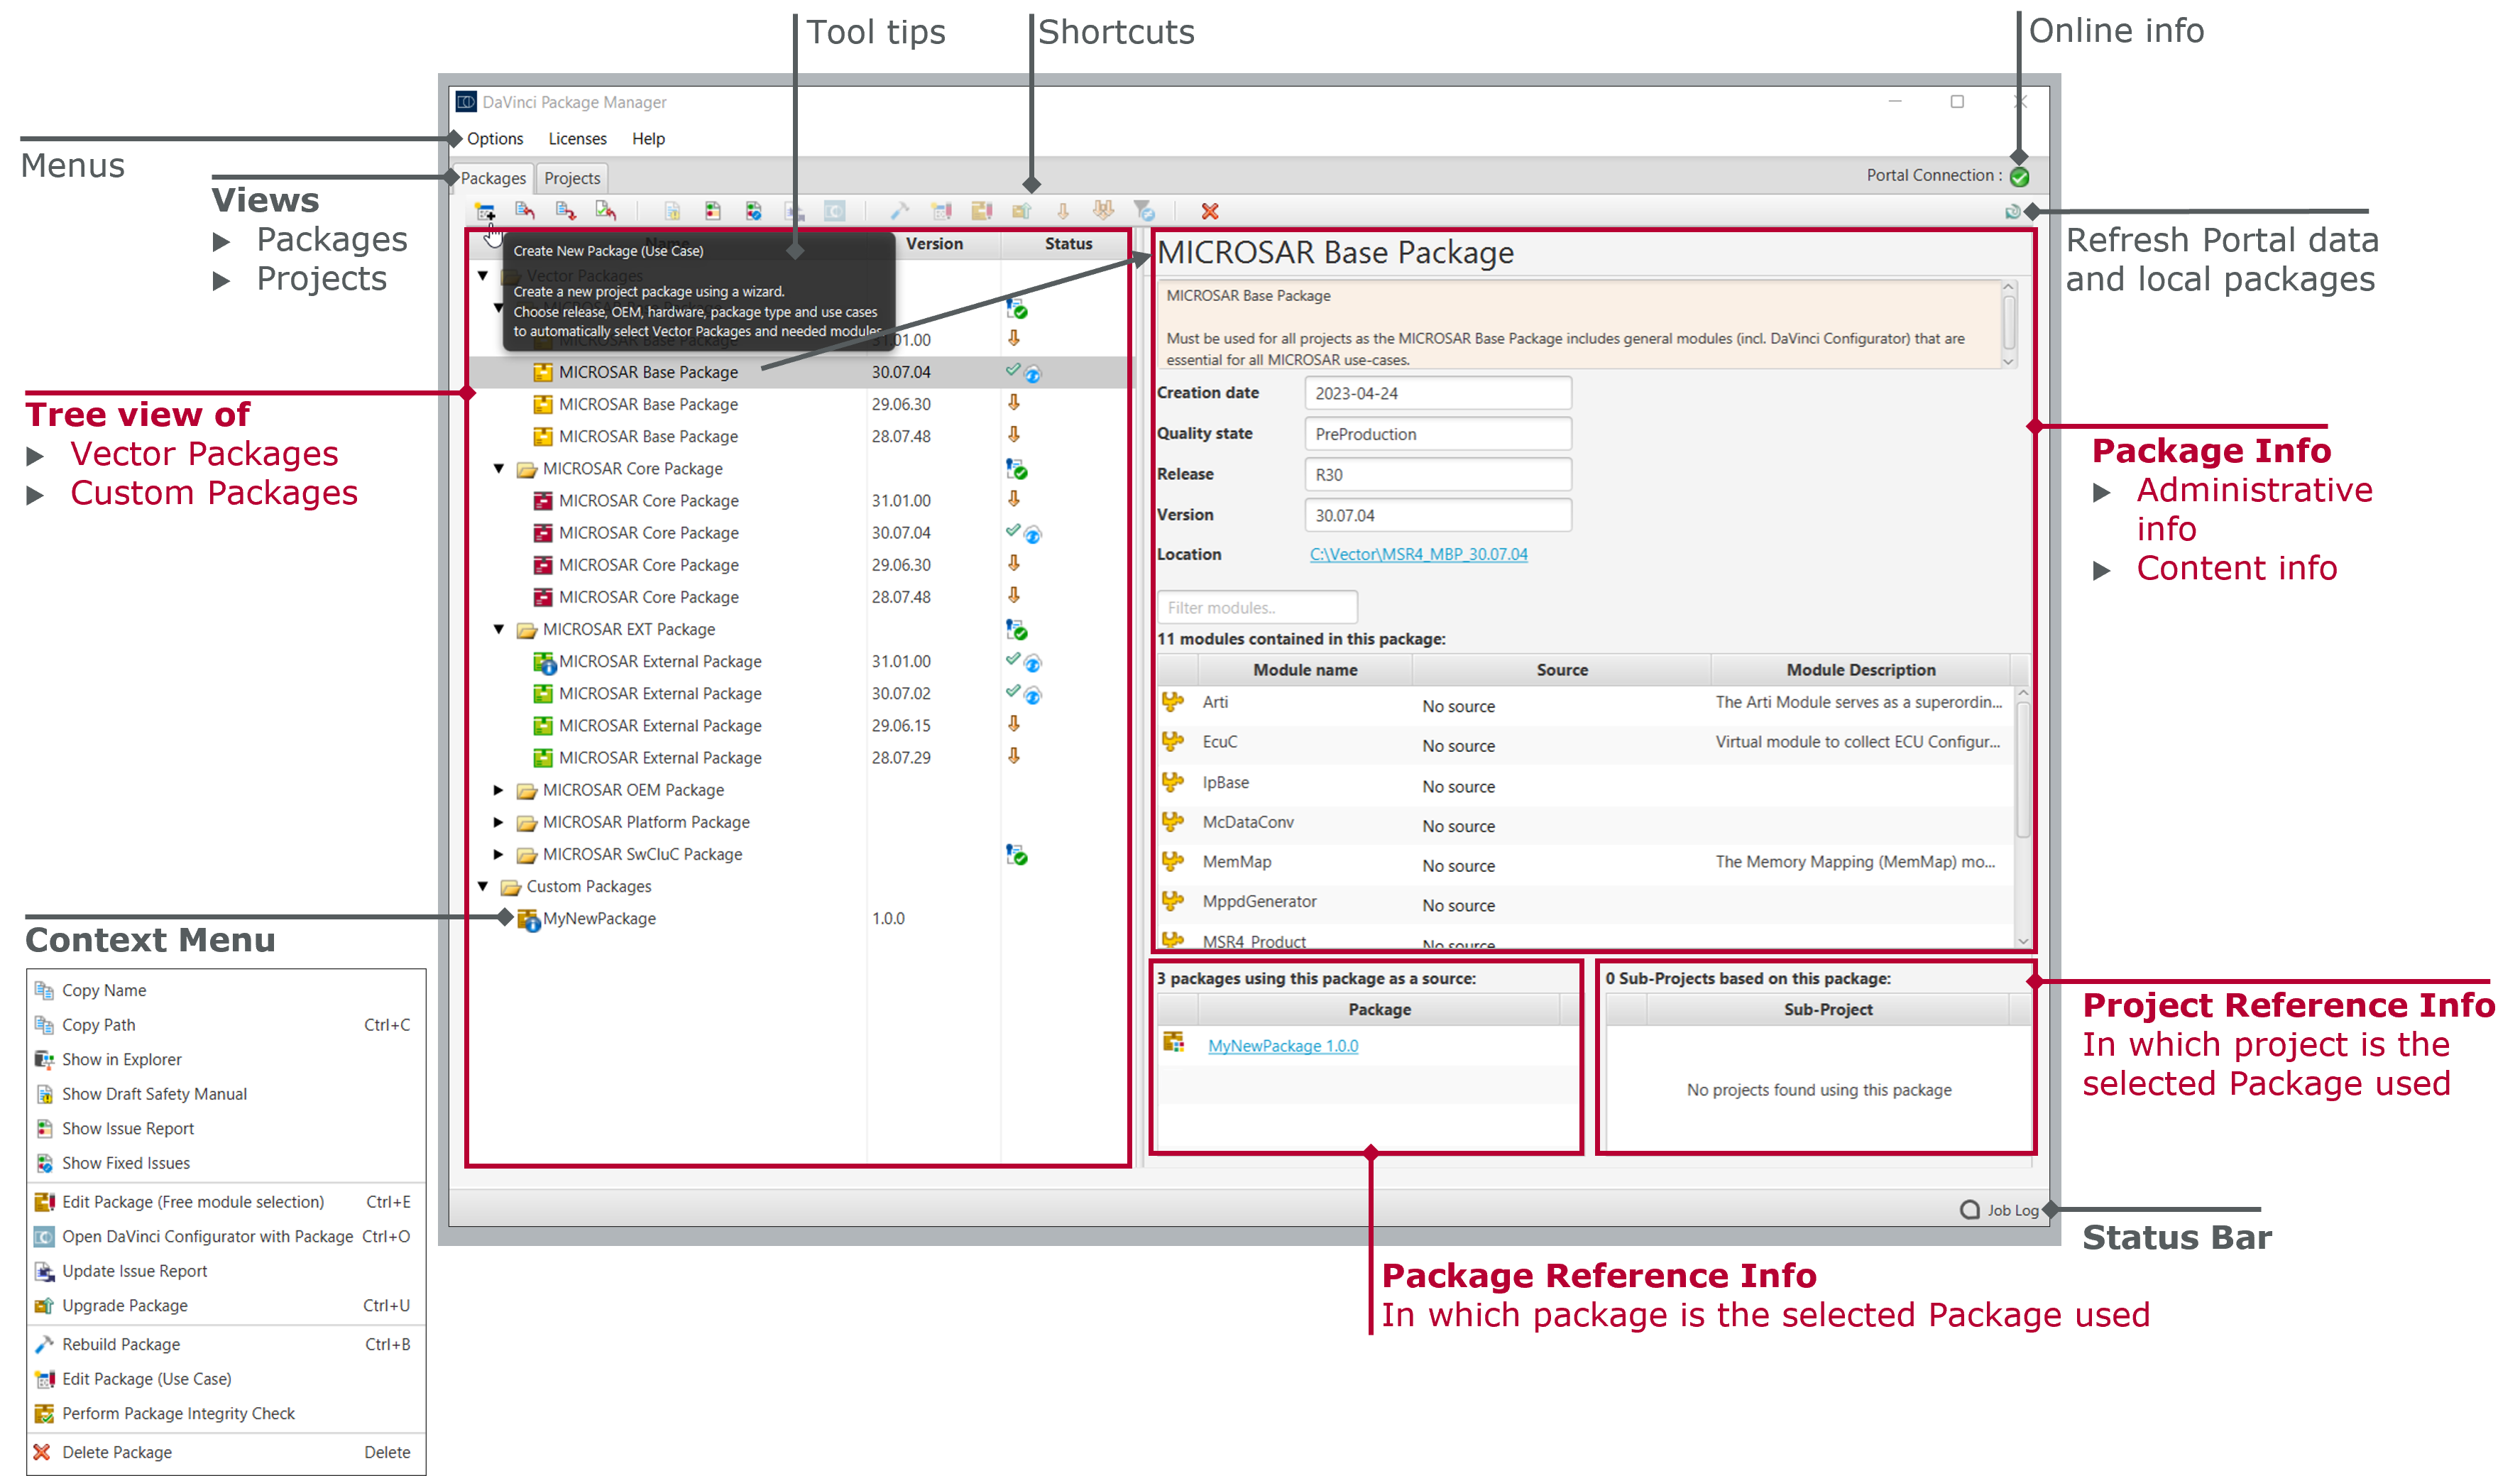This screenshot has width=2520, height=1476.
Task: Click the single orange download arrow toolbar icon
Action: [x=1063, y=211]
